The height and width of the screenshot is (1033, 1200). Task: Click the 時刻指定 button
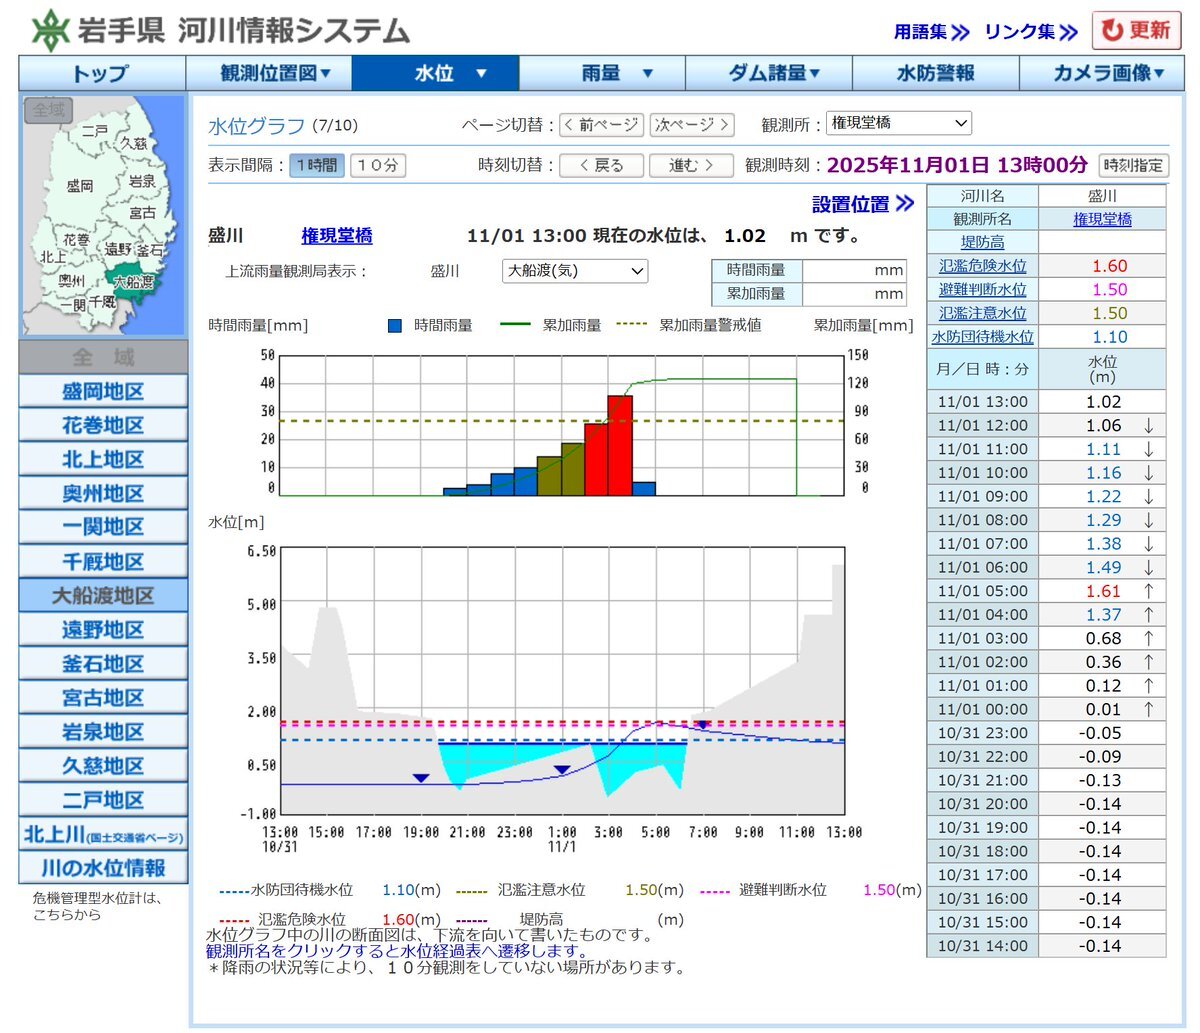[1134, 165]
